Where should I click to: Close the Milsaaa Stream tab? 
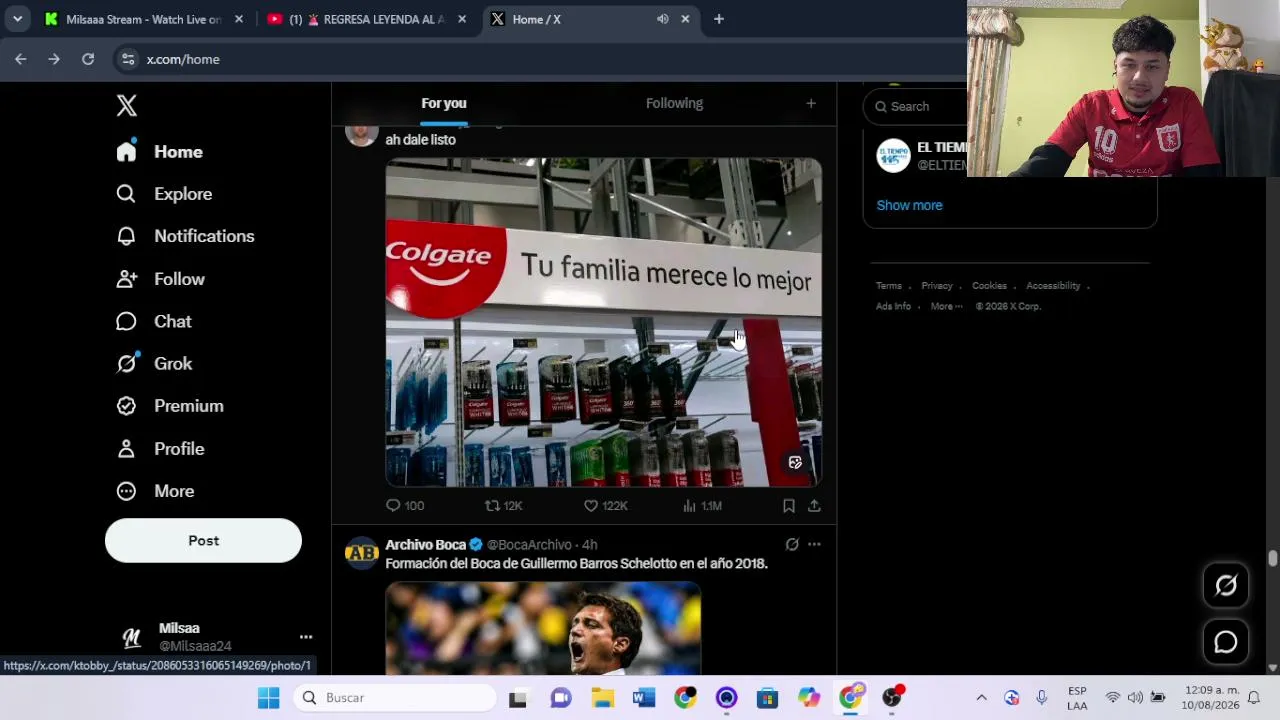click(239, 19)
